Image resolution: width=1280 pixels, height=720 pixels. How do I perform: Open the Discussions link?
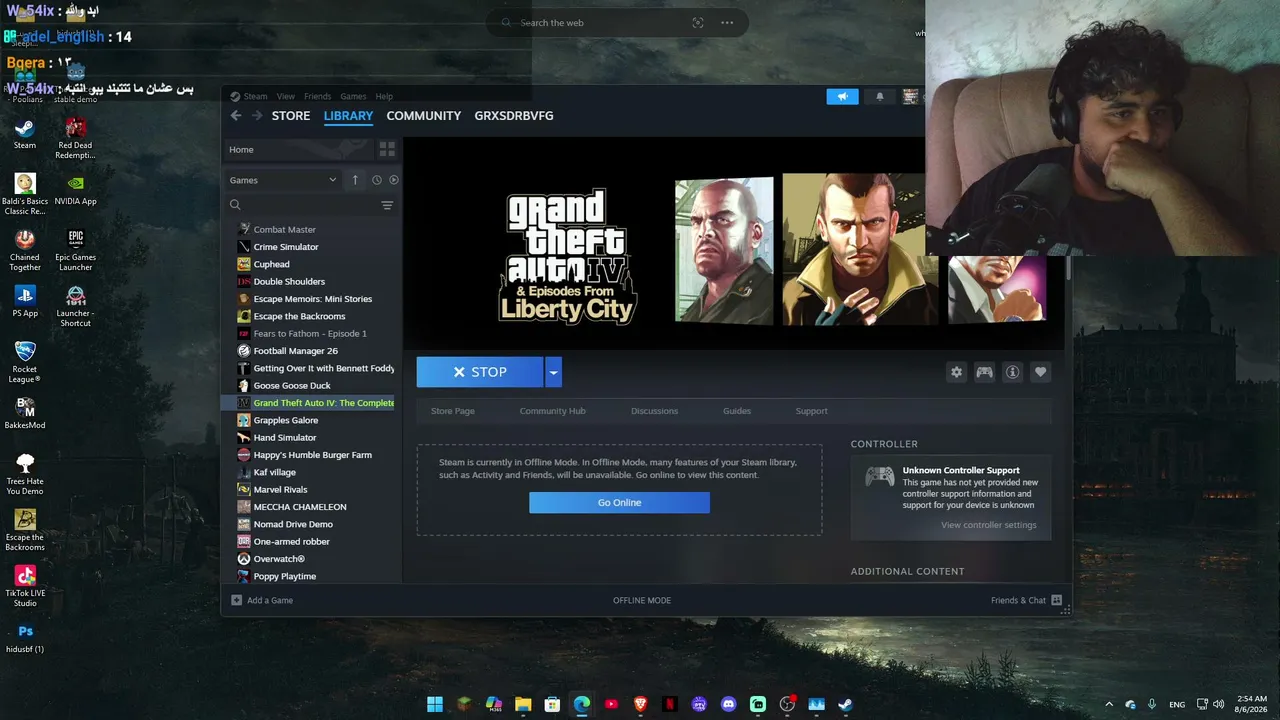pos(654,411)
